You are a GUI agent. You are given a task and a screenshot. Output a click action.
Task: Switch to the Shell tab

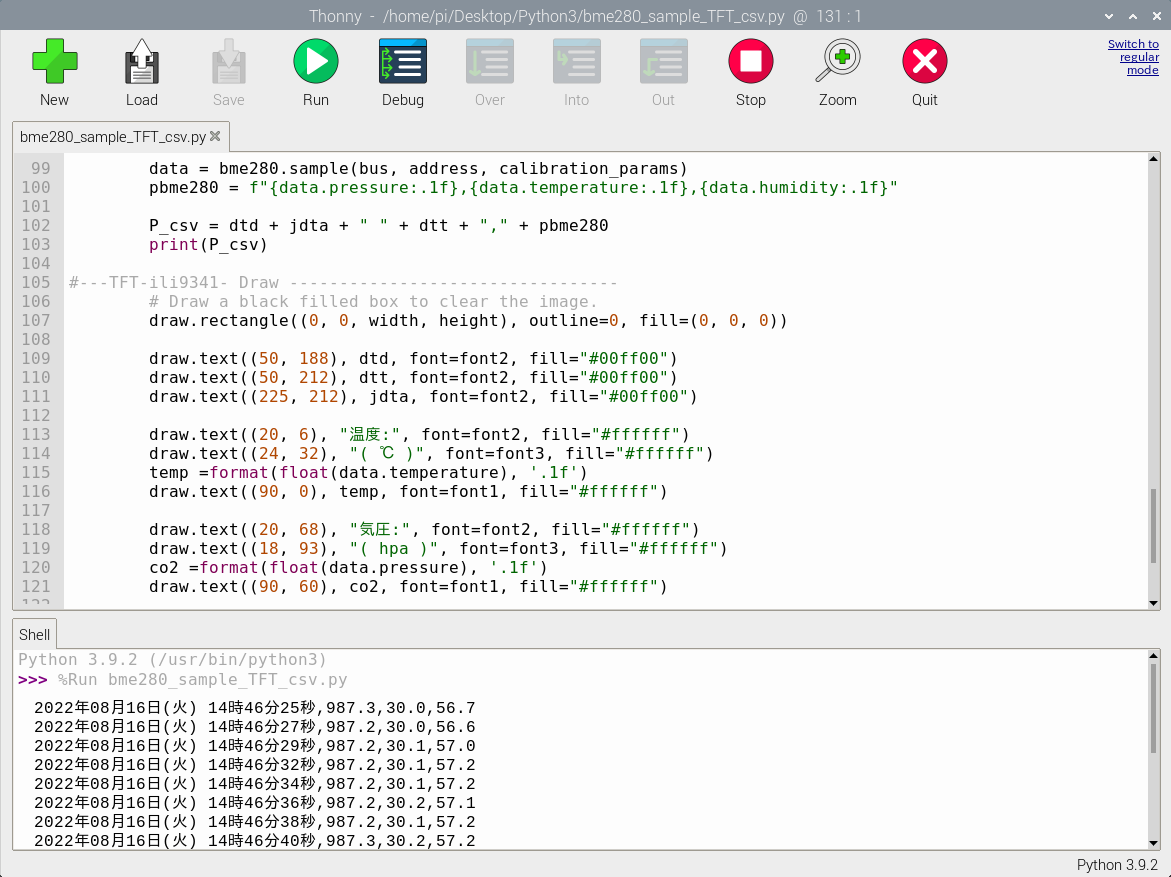click(x=34, y=634)
